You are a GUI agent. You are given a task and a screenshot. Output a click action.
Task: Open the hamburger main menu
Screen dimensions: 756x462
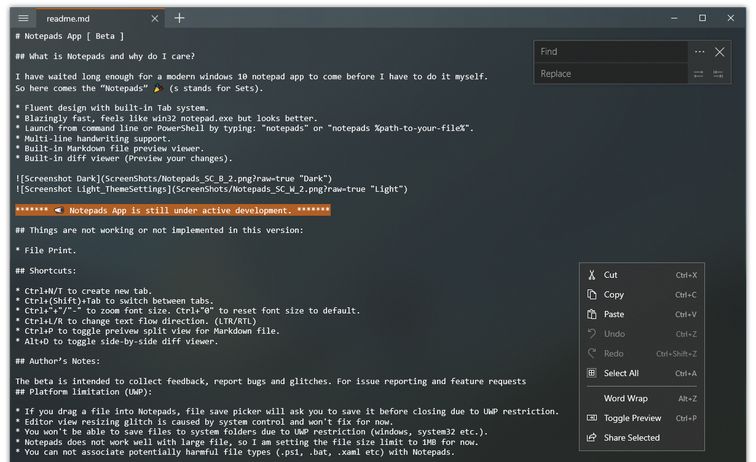[x=23, y=18]
